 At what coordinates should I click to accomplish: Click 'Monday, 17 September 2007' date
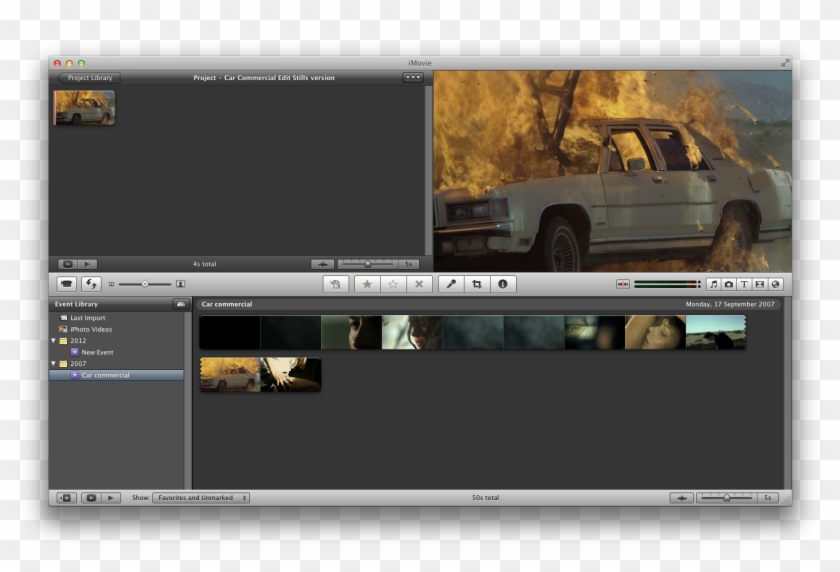730,304
